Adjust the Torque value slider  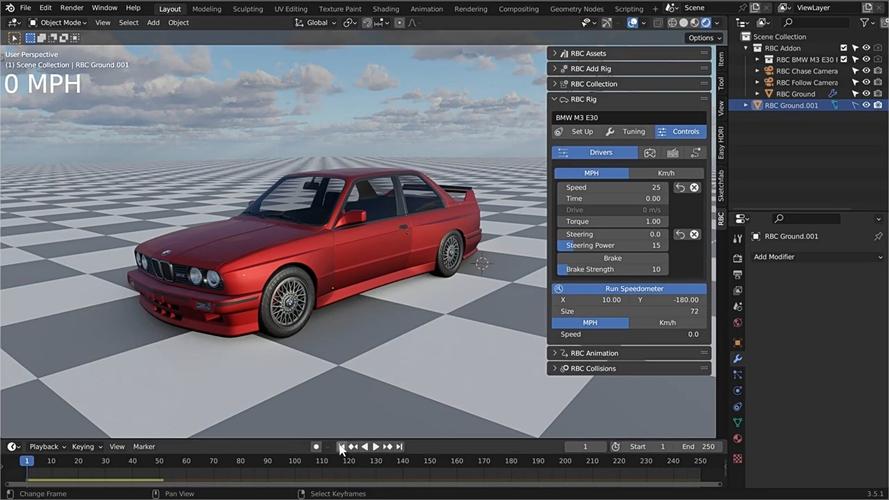[612, 222]
